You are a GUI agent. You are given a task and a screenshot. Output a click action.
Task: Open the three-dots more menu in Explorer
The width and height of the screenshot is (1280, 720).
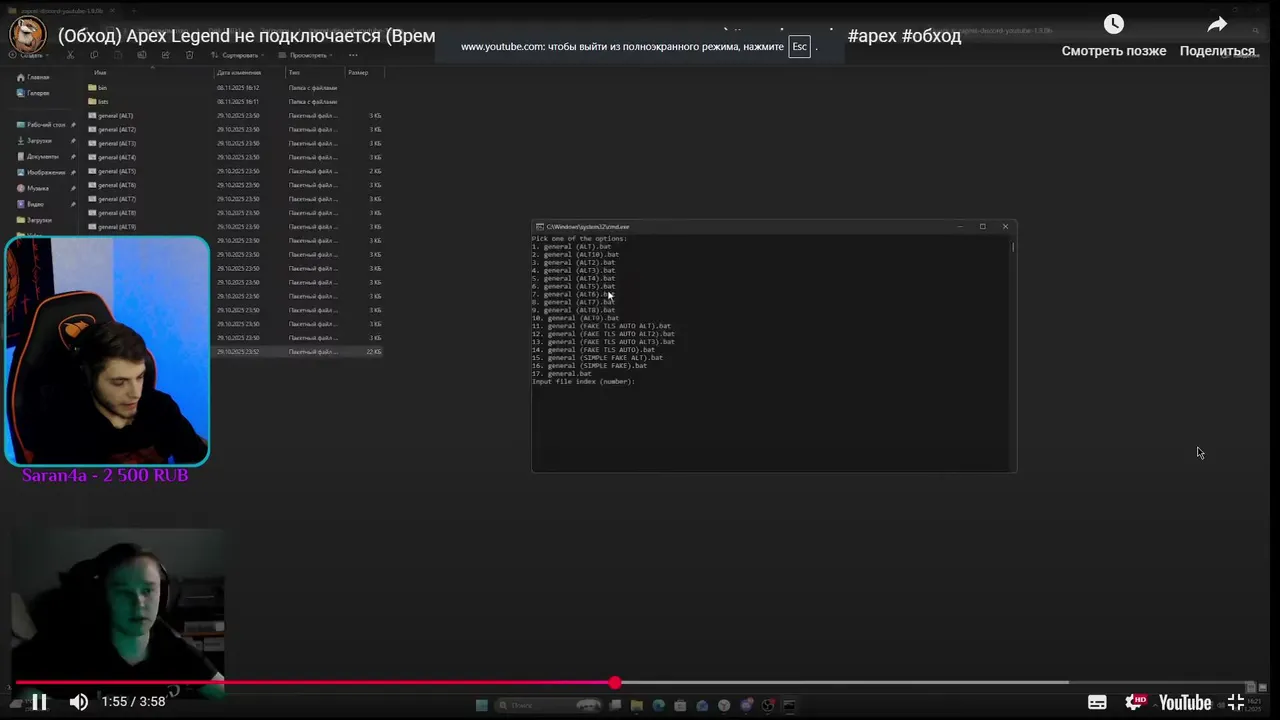[353, 55]
